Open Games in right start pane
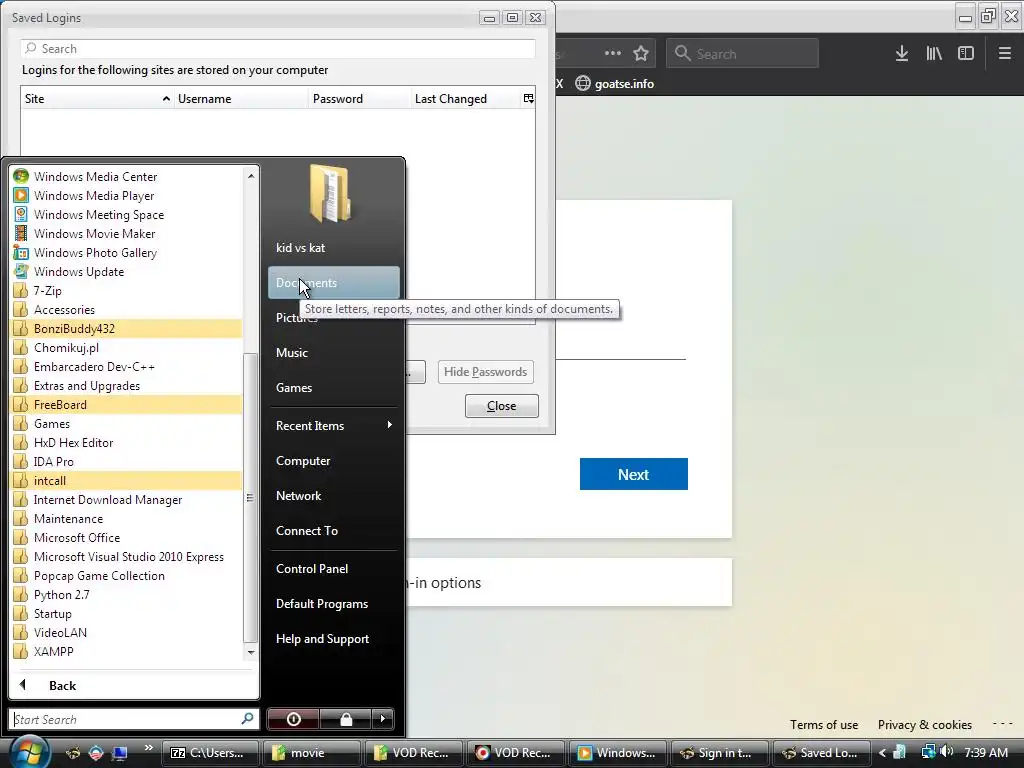Image resolution: width=1024 pixels, height=768 pixels. [334, 388]
